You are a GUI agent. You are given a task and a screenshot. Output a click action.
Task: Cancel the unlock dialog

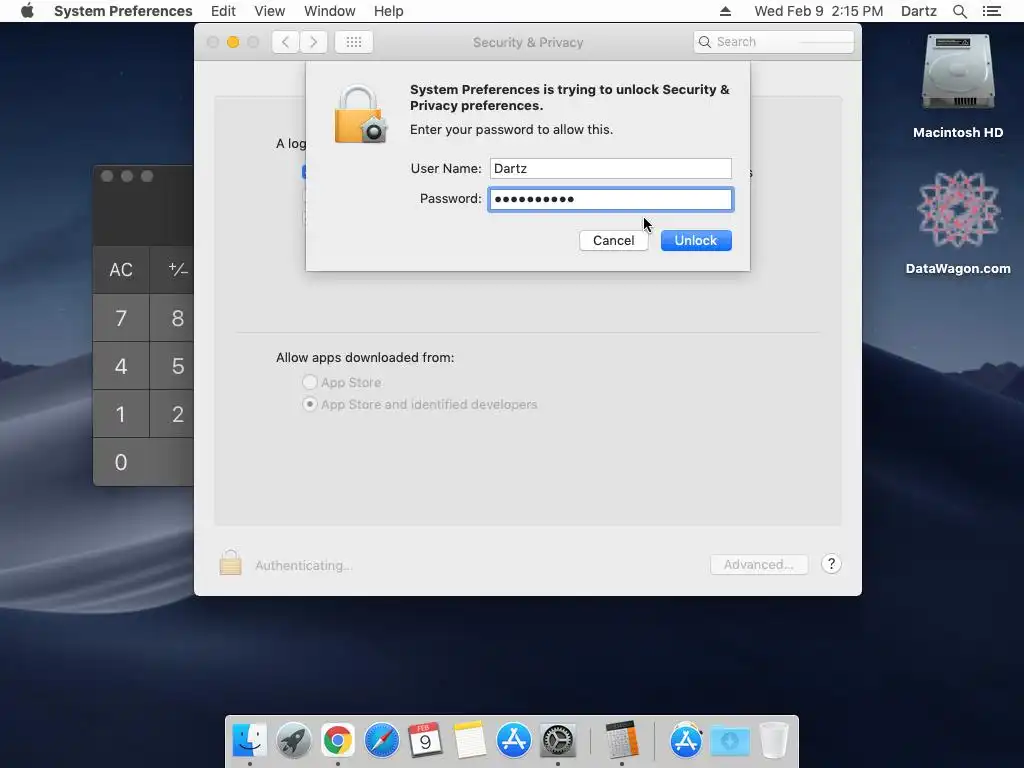[613, 240]
